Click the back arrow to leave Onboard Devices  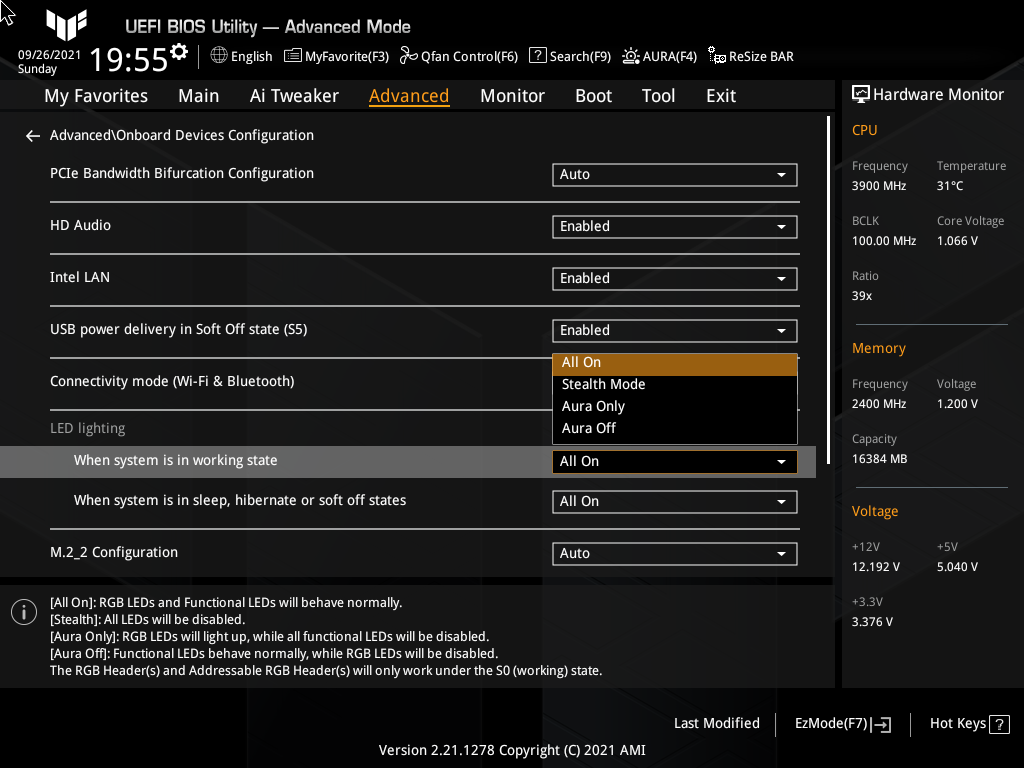pyautogui.click(x=32, y=135)
